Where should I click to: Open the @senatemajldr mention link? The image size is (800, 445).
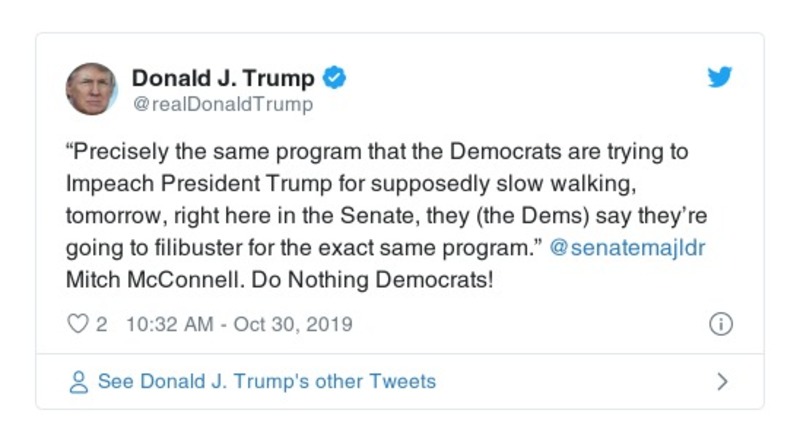tap(628, 248)
